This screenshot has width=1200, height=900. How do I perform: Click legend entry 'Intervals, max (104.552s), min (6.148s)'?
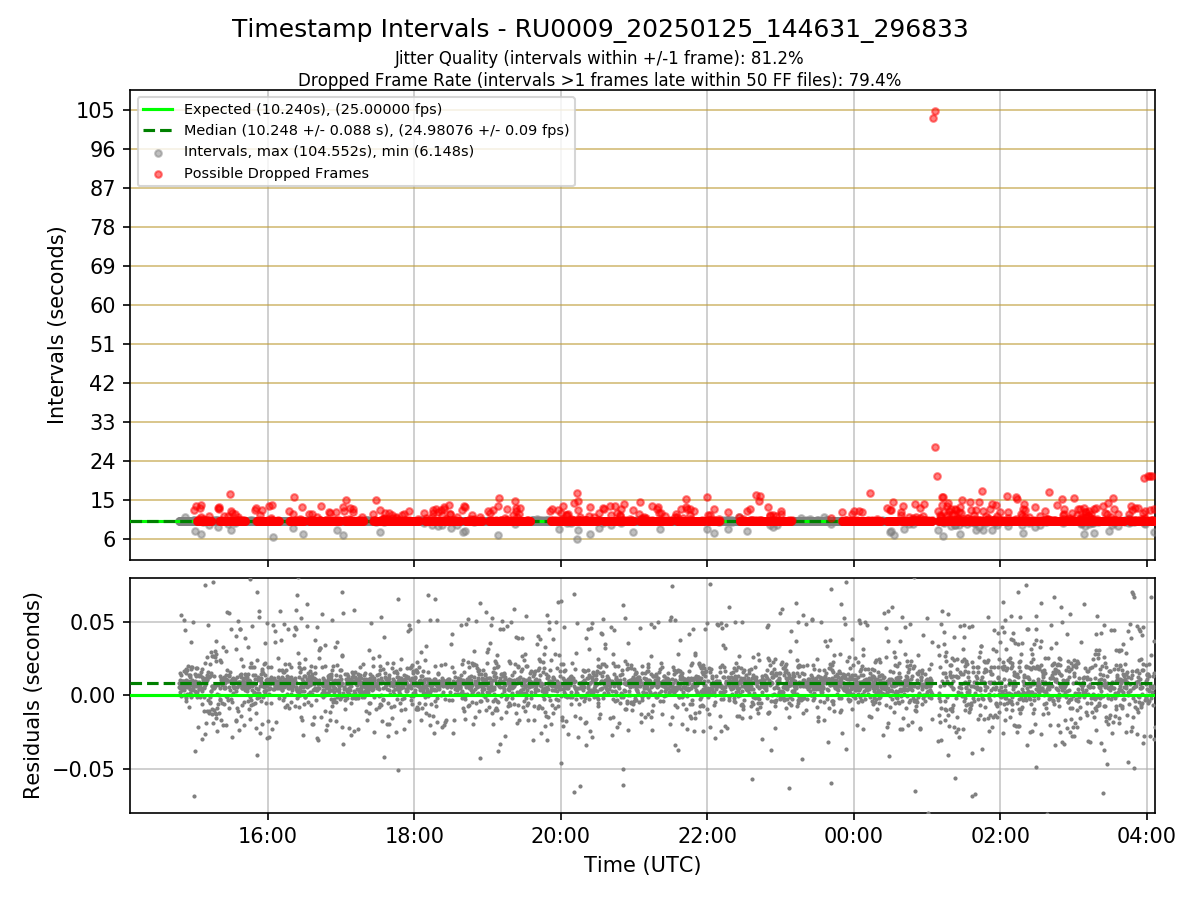[x=329, y=152]
